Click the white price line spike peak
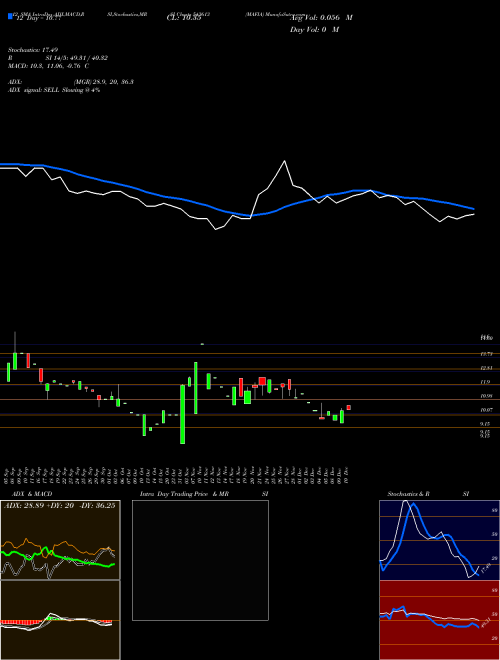The image size is (500, 660). [x=285, y=161]
